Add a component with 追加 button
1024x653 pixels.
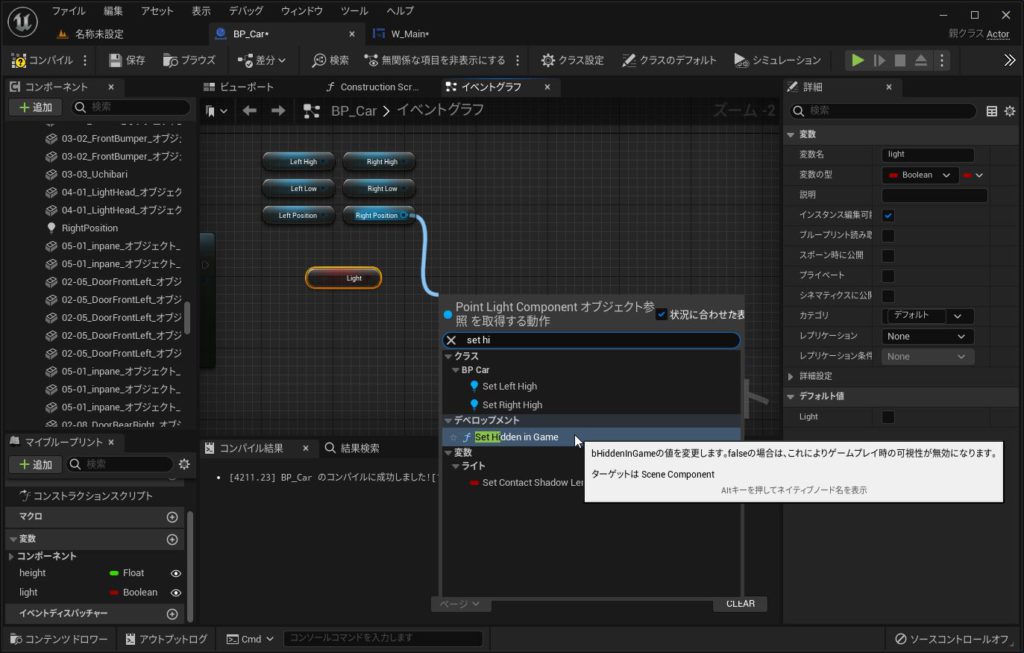(x=35, y=107)
